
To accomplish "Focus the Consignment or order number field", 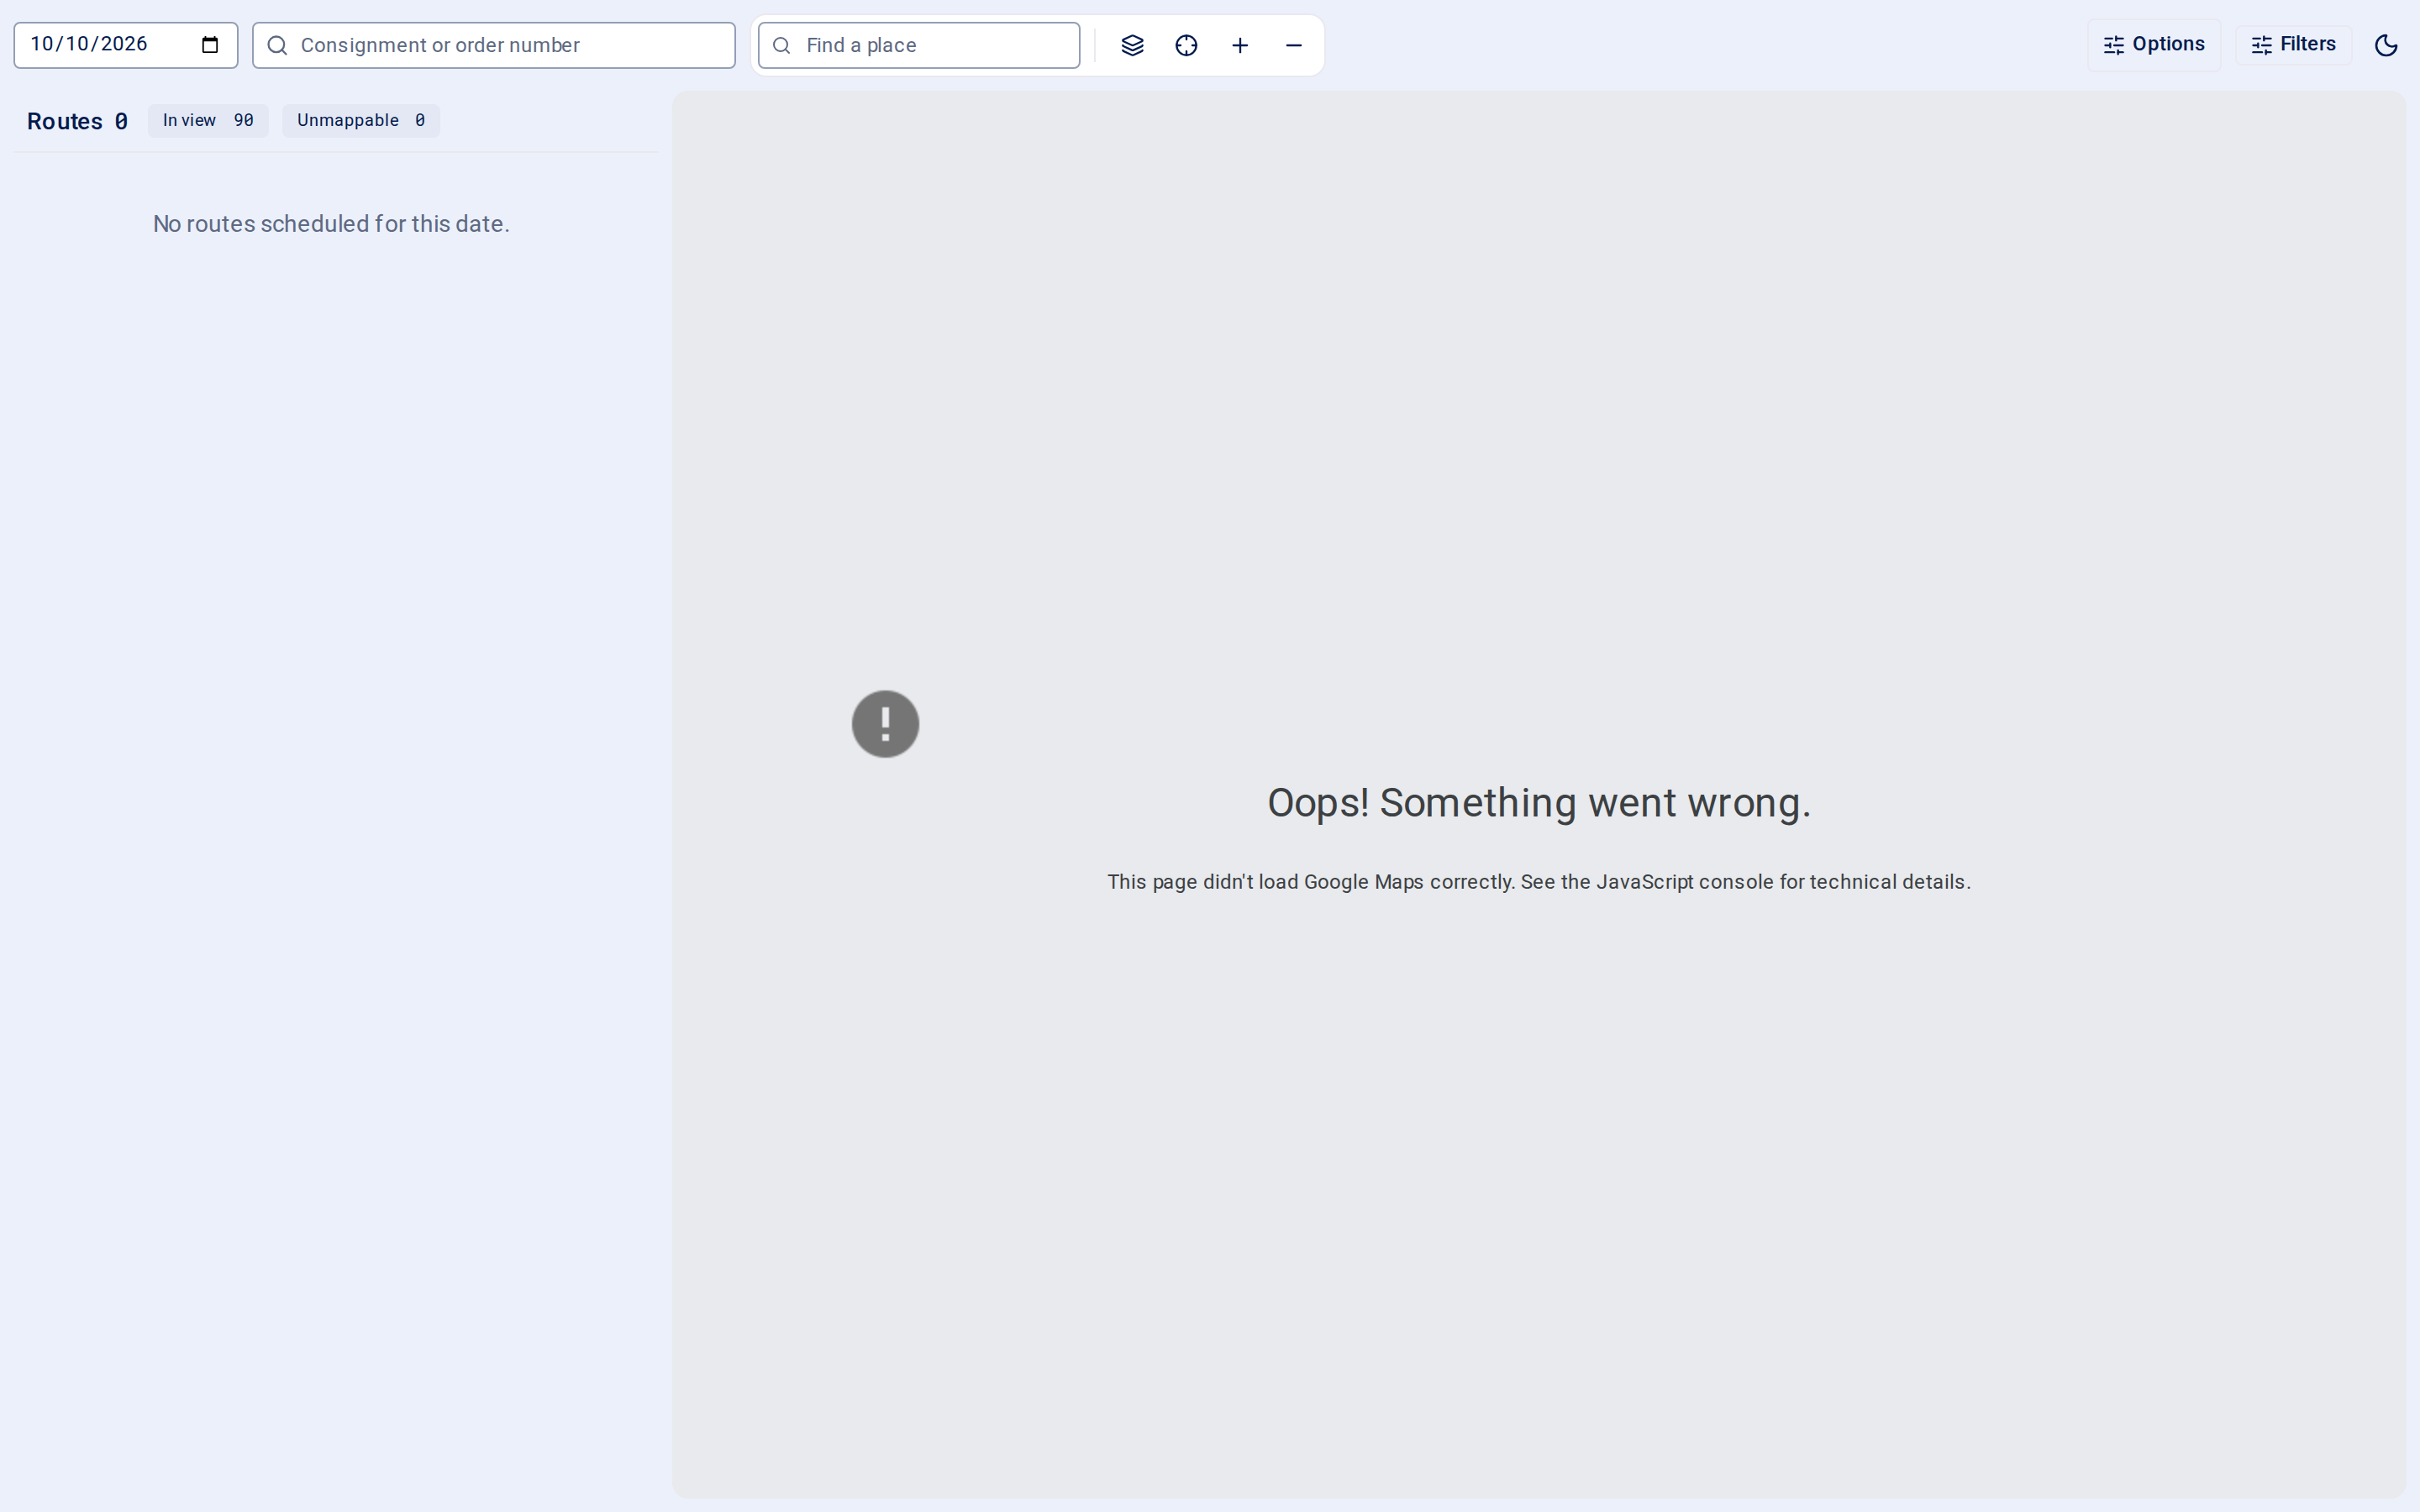I will click(x=494, y=45).
